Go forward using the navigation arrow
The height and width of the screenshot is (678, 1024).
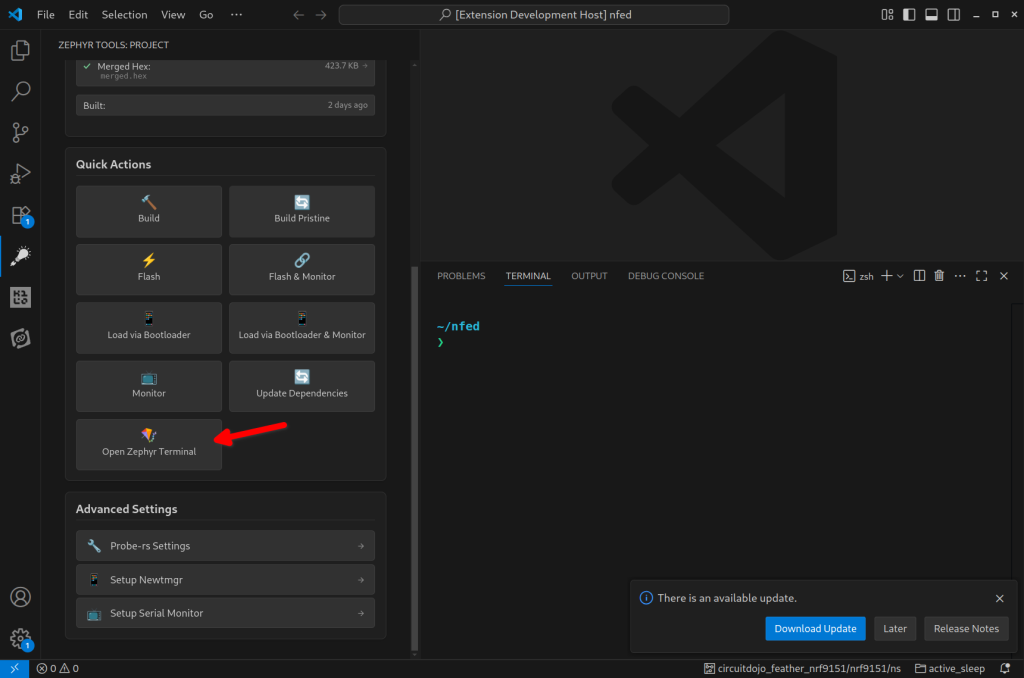321,14
